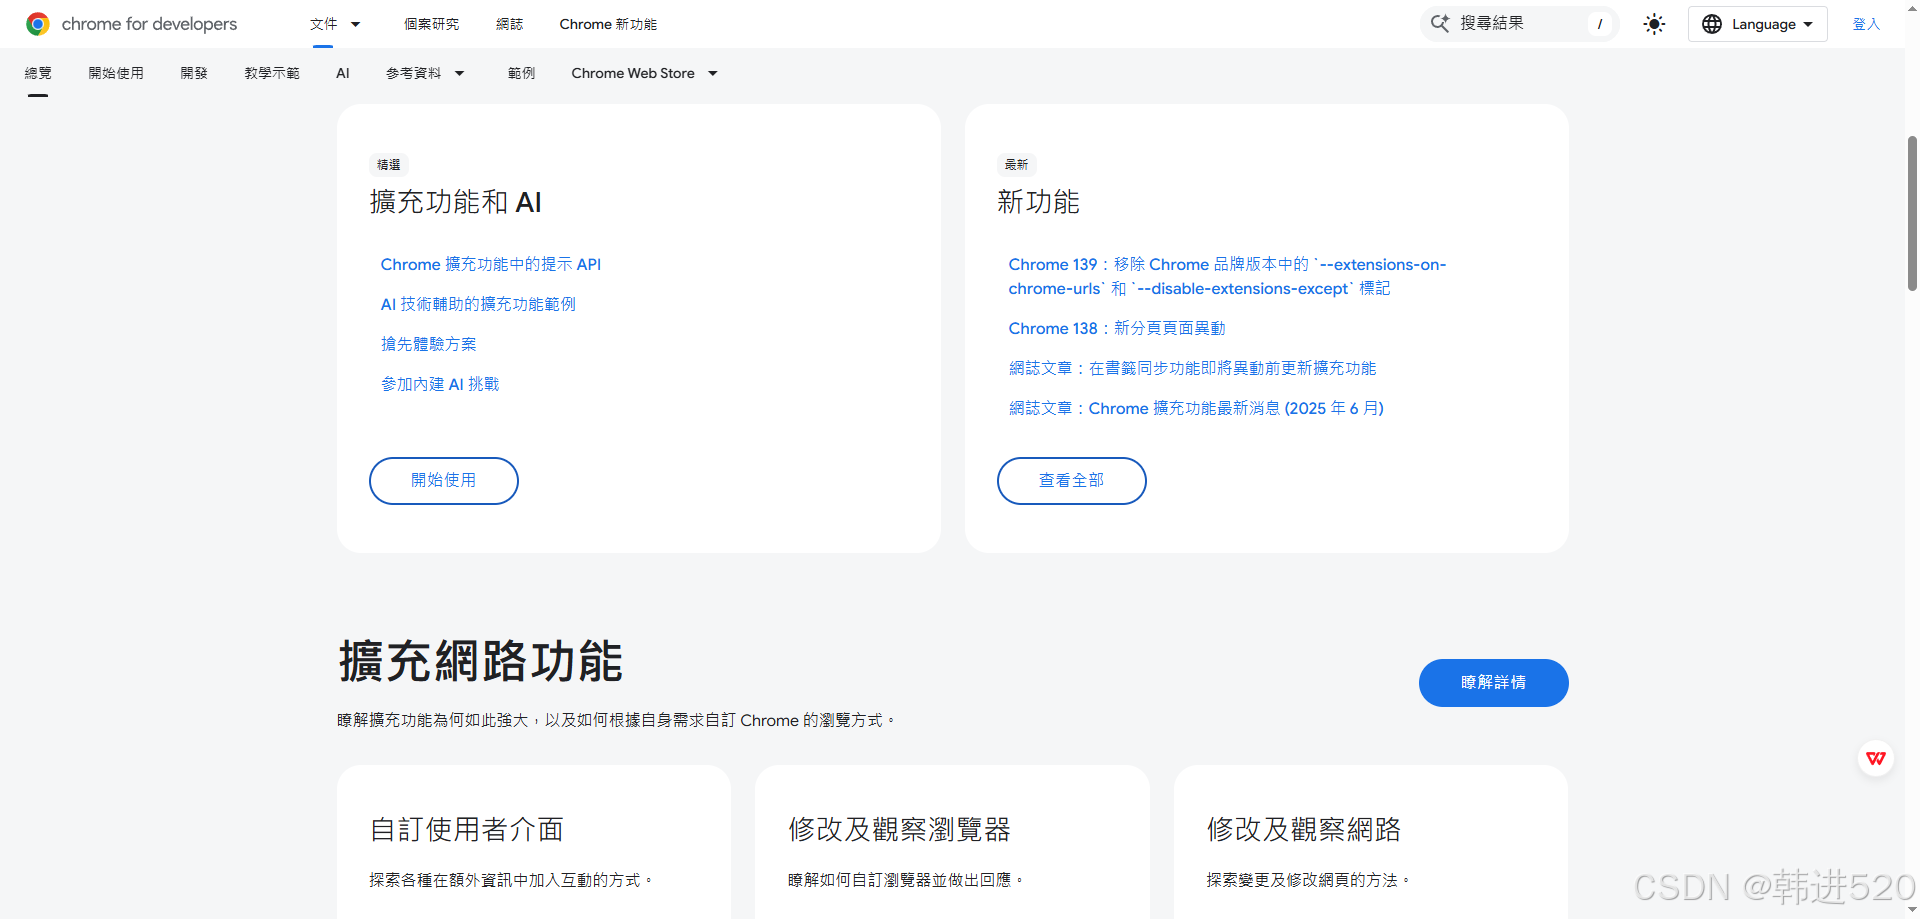The width and height of the screenshot is (1920, 919).
Task: Select the AI tab
Action: [343, 73]
